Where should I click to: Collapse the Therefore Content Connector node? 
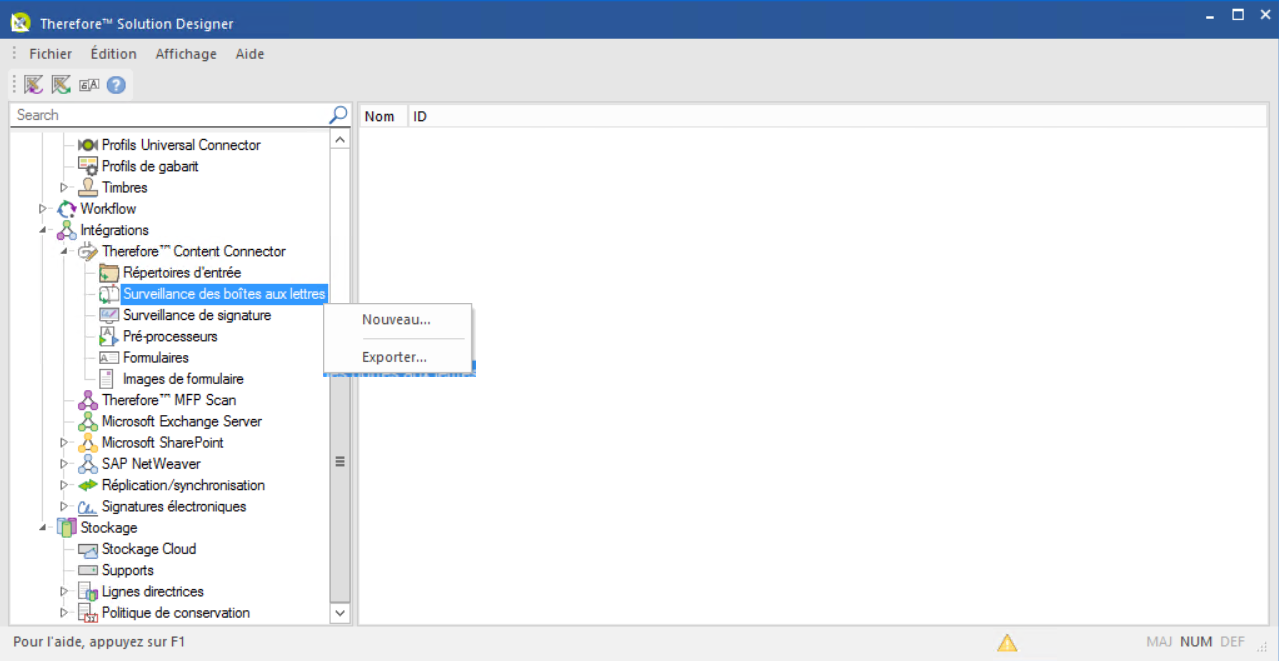click(x=64, y=251)
